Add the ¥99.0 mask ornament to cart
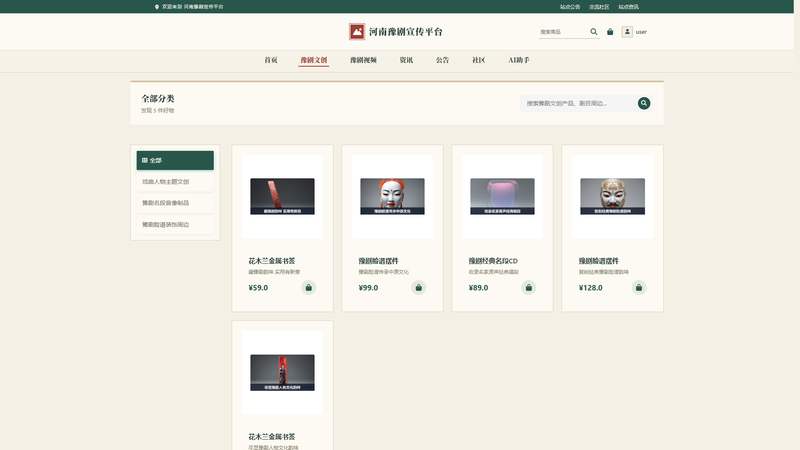800x450 pixels. tap(418, 288)
